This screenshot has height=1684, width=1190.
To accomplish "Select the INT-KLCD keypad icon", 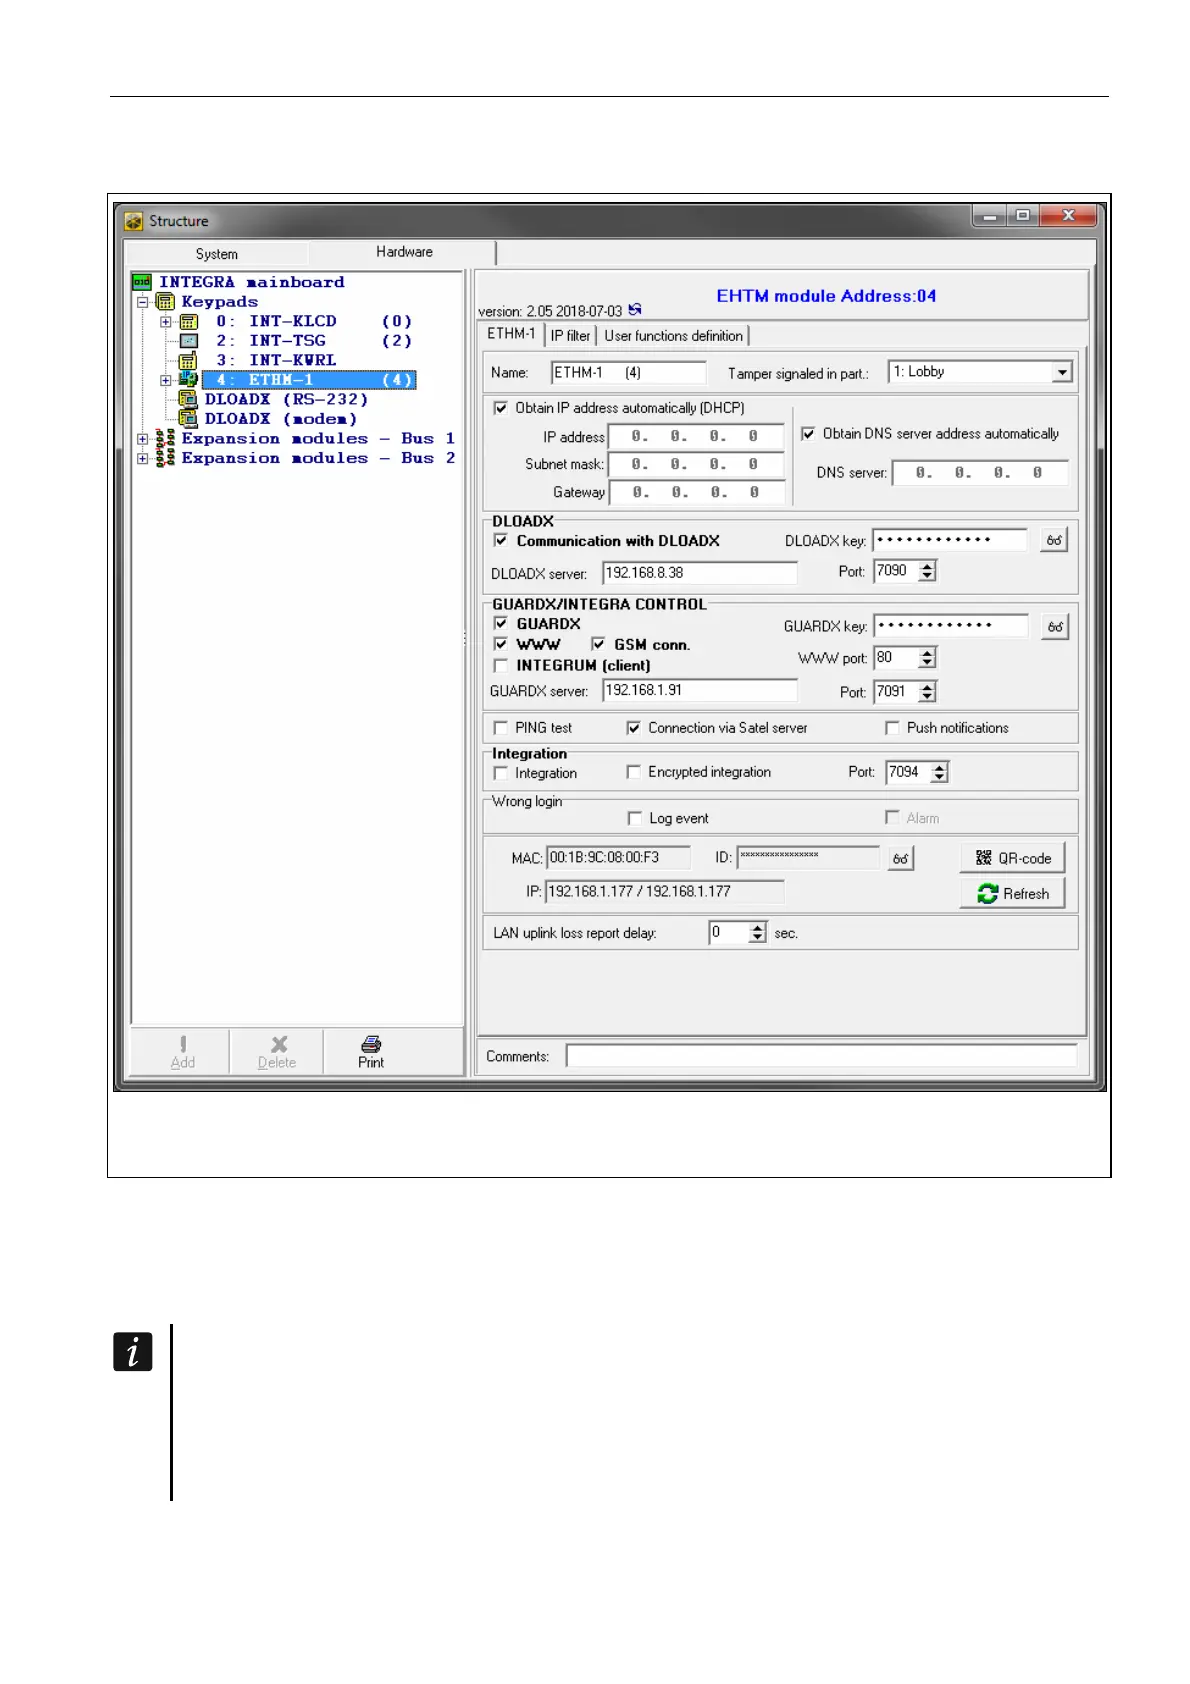I will click(188, 322).
